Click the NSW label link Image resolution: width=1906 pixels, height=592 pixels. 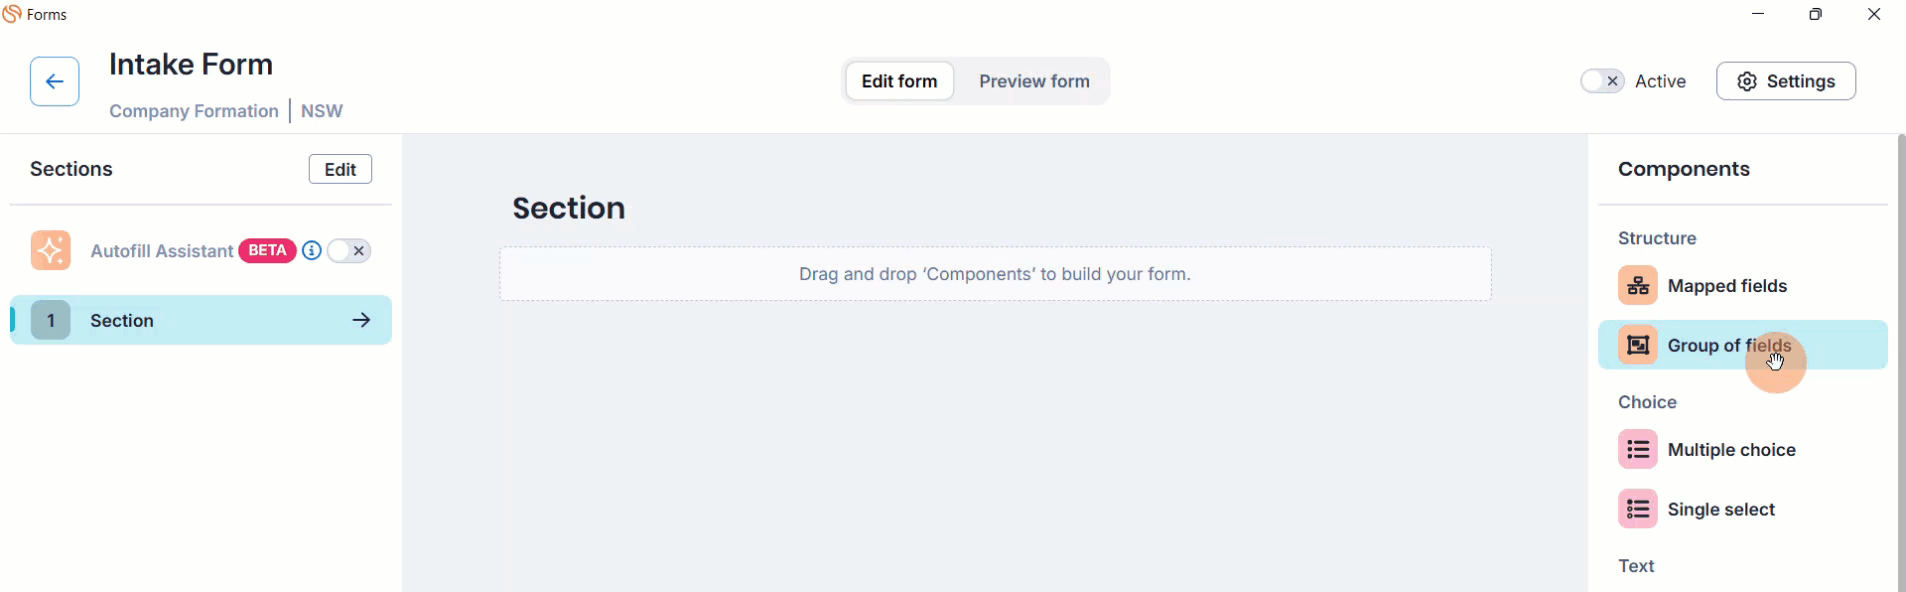[322, 111]
